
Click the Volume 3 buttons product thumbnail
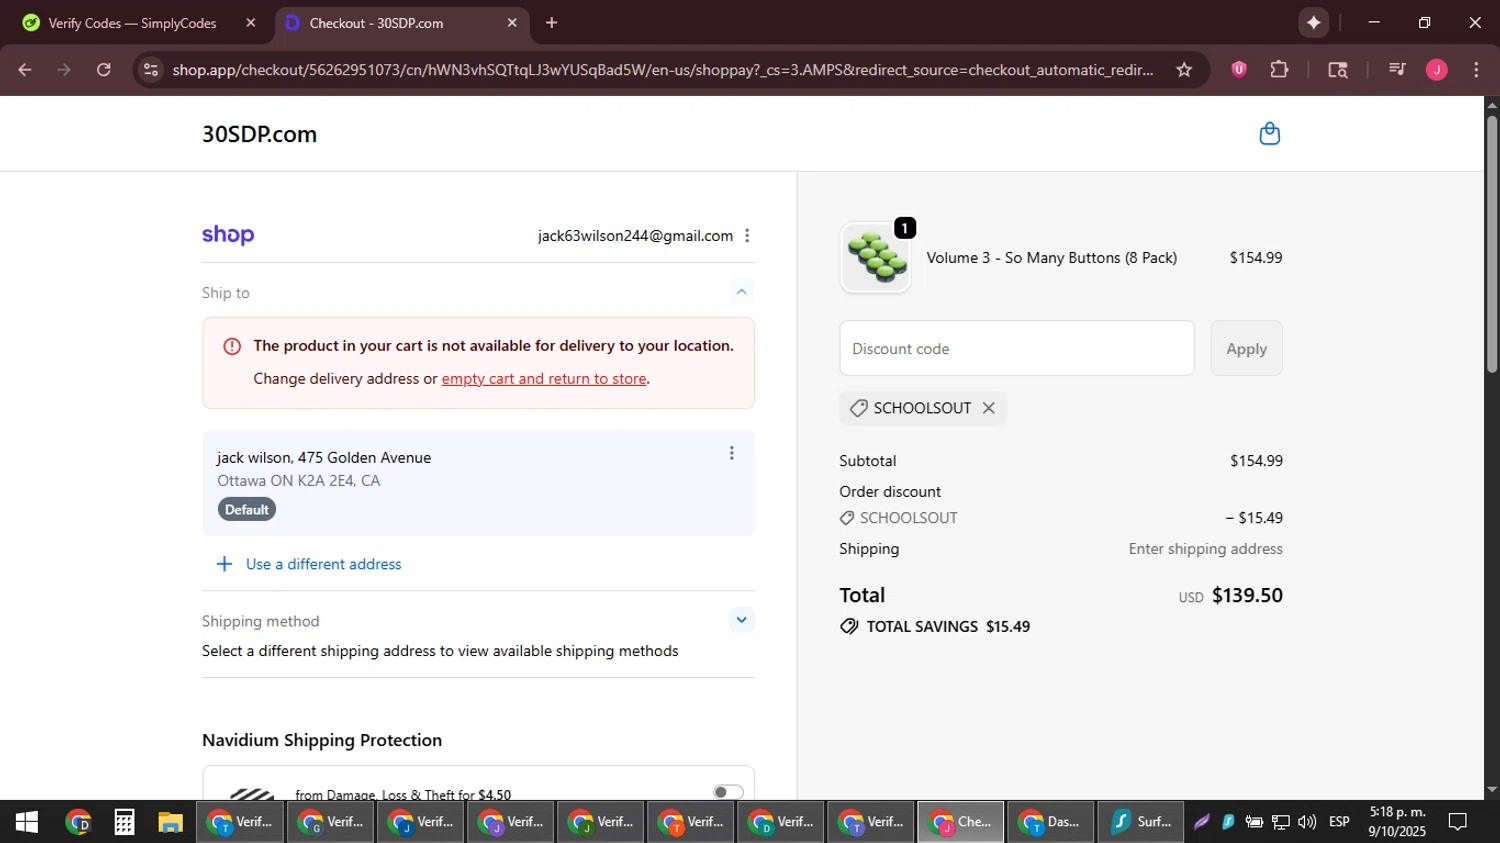click(x=876, y=258)
